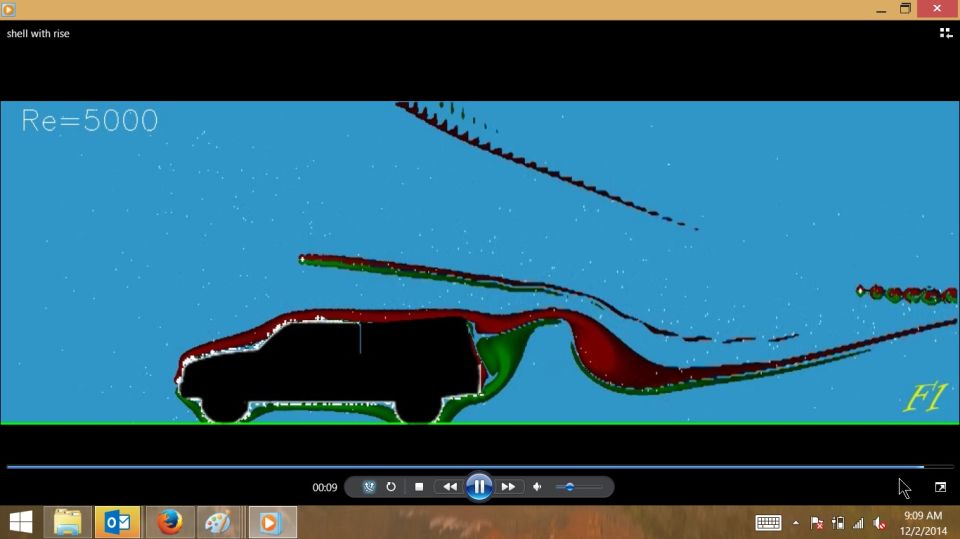
Task: Click the rewind button
Action: tap(449, 487)
